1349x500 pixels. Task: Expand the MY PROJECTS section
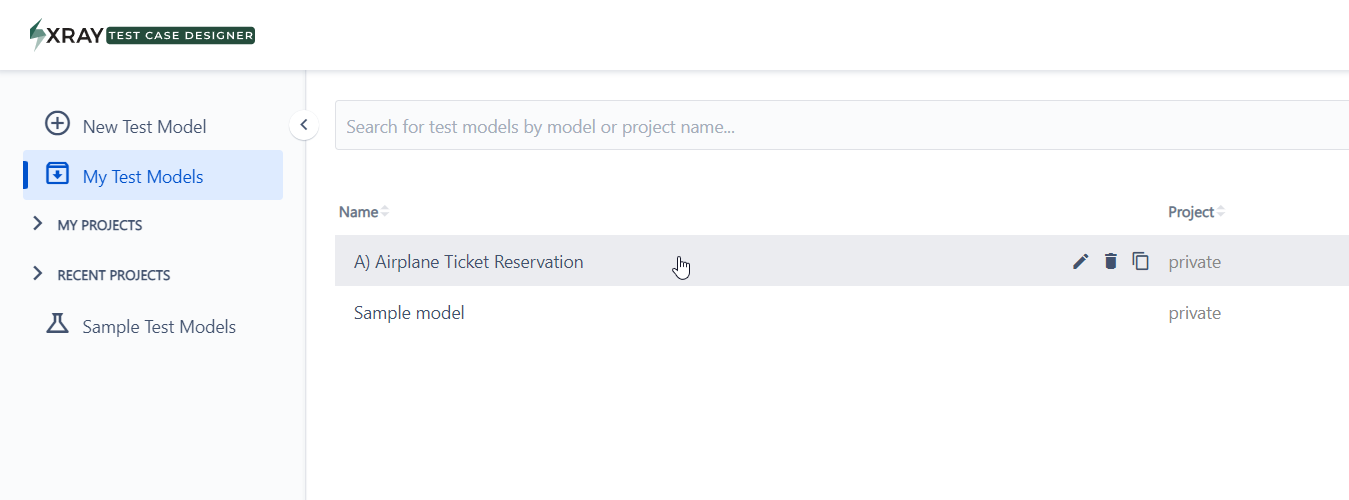pos(38,223)
